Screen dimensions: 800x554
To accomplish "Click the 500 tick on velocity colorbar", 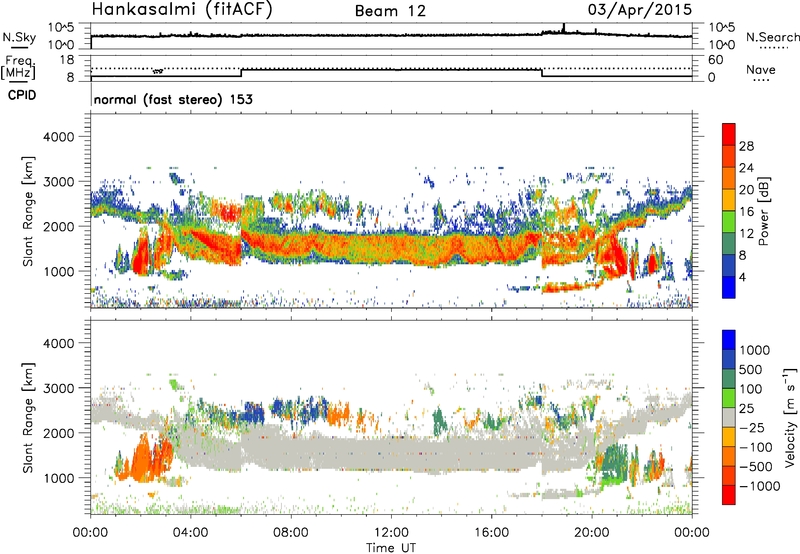I will [x=751, y=369].
